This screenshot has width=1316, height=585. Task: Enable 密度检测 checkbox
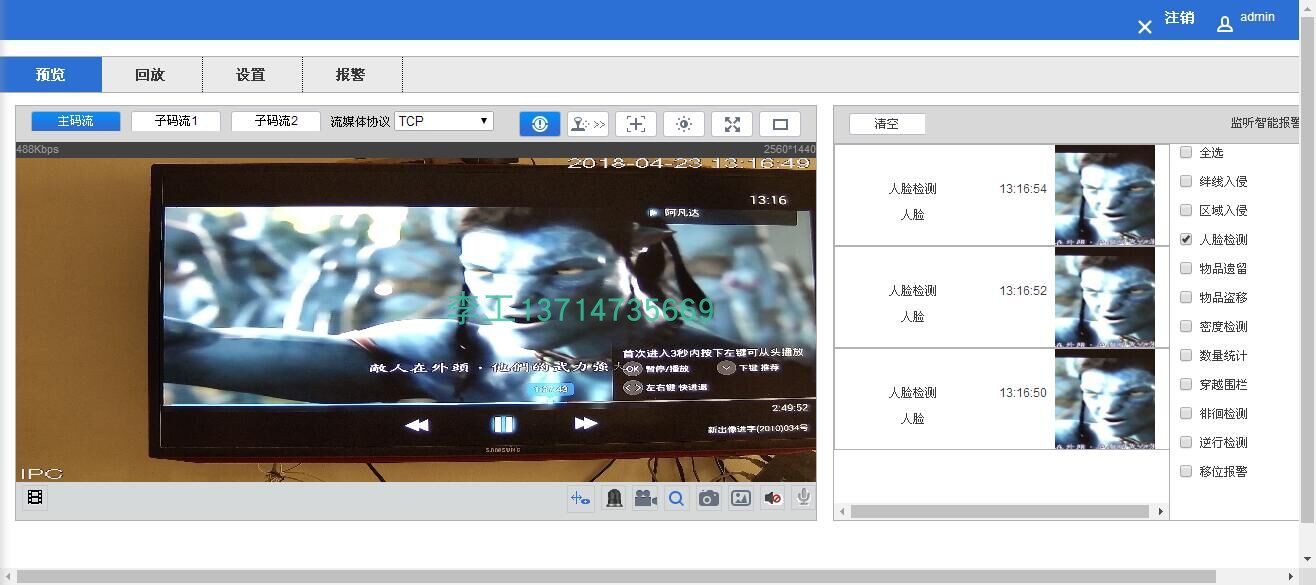pos(1186,326)
